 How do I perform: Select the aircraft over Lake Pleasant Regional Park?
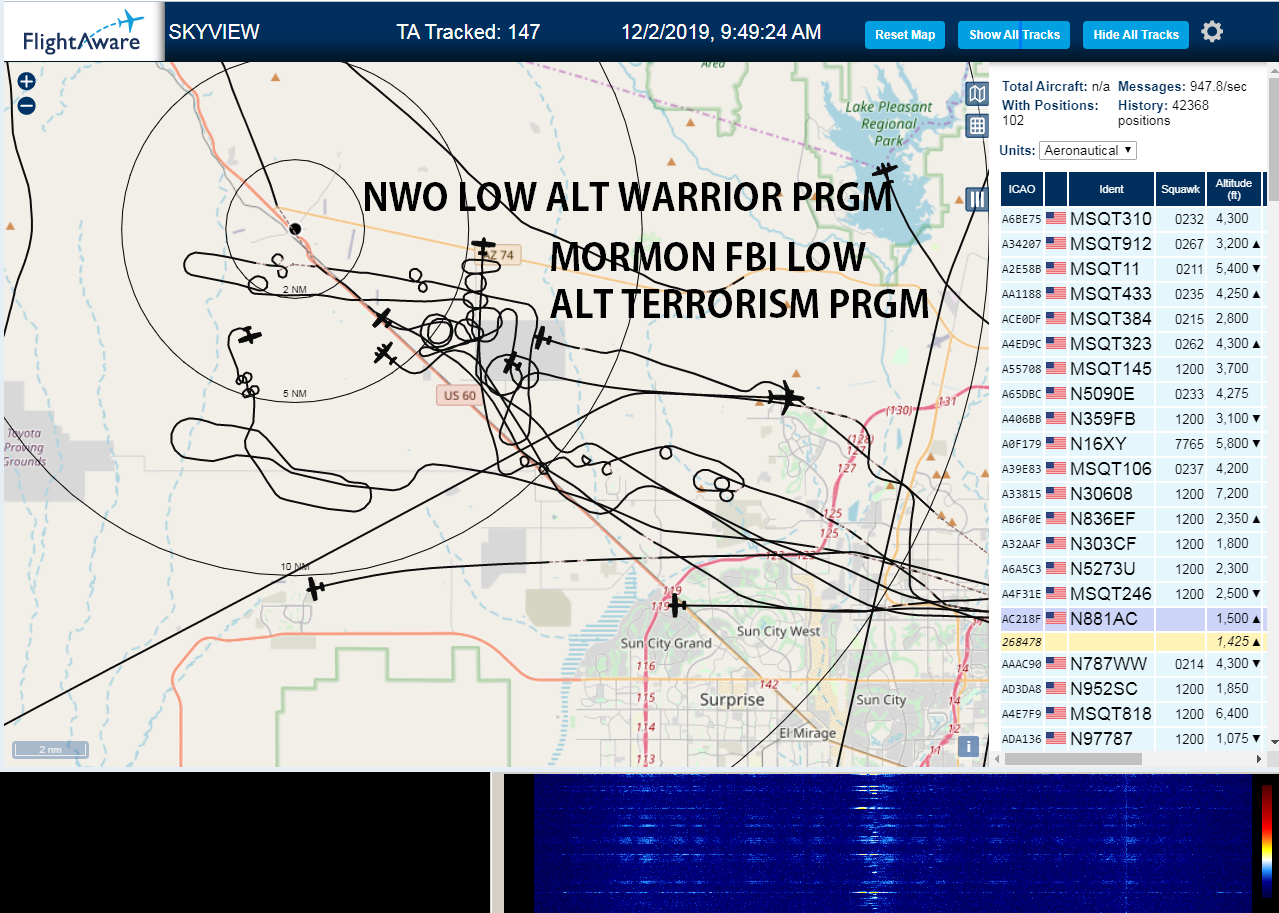(x=885, y=172)
